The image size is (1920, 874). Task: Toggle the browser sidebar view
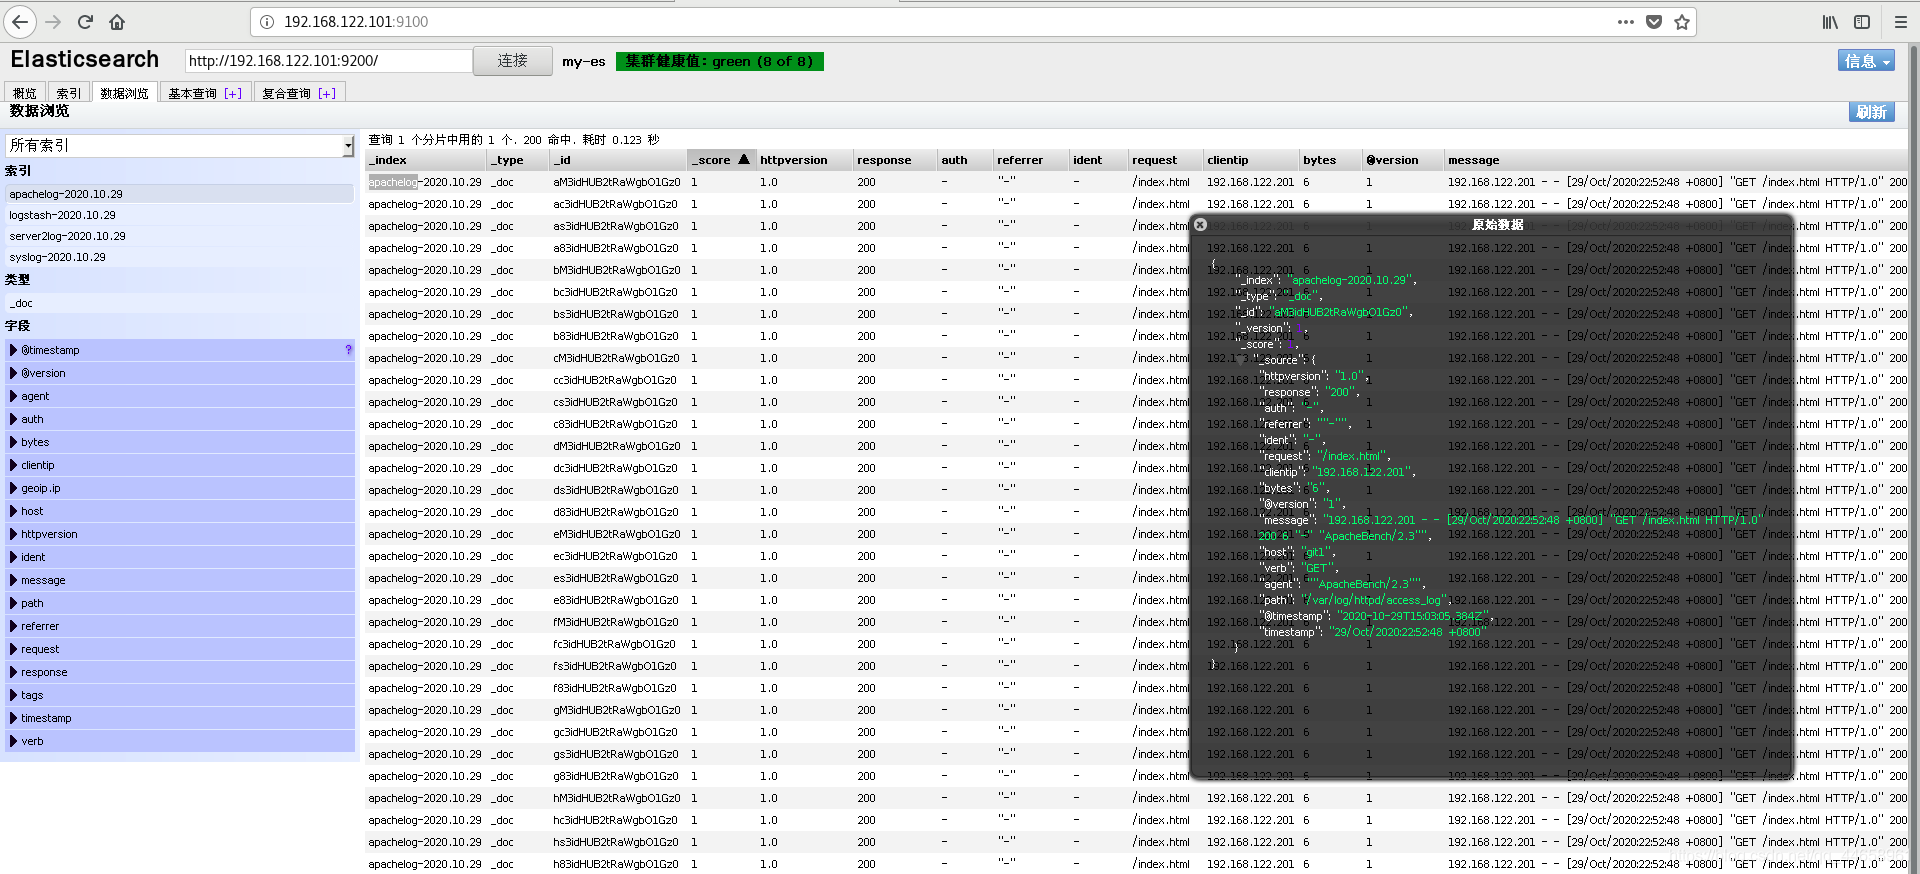click(x=1862, y=22)
